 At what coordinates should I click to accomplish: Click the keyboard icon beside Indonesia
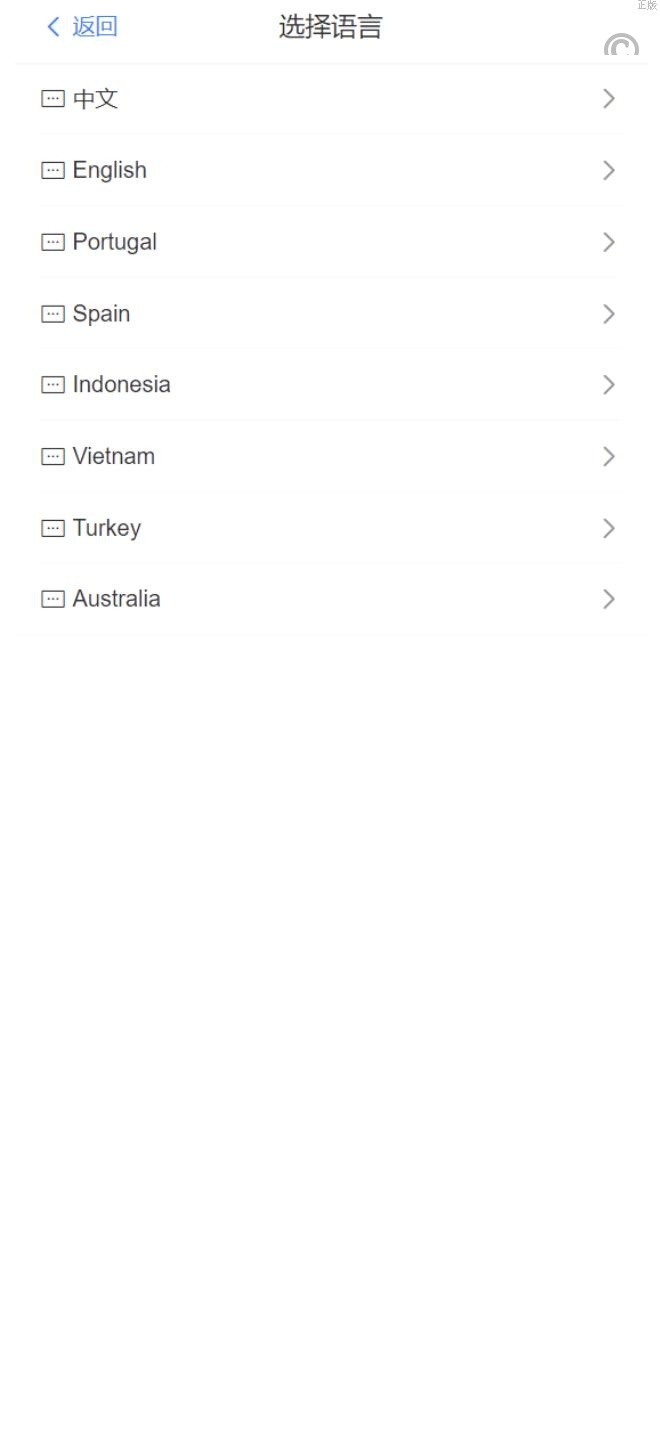[52, 385]
